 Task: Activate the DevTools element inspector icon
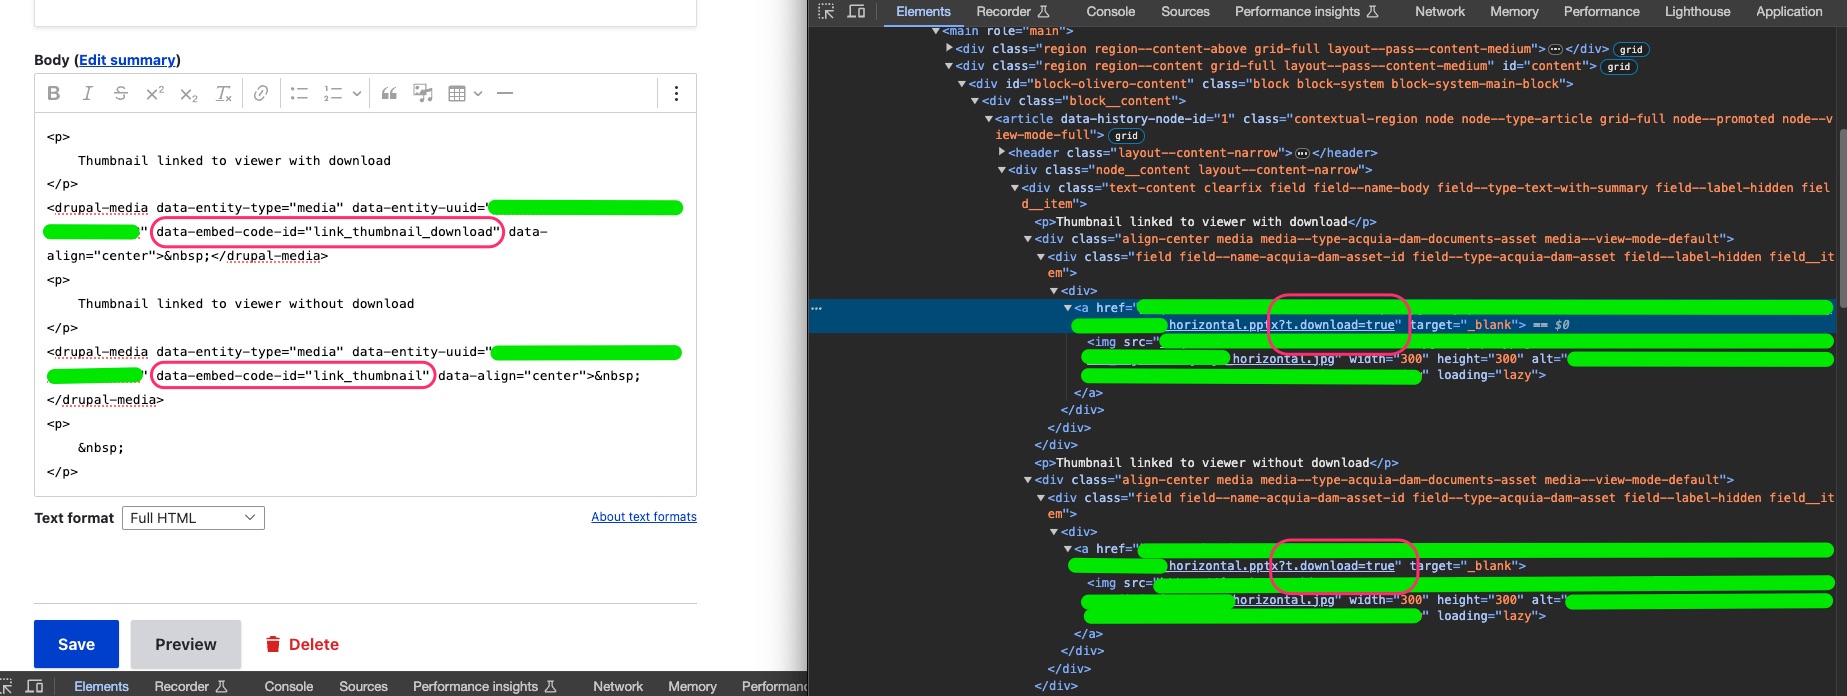pyautogui.click(x=826, y=12)
